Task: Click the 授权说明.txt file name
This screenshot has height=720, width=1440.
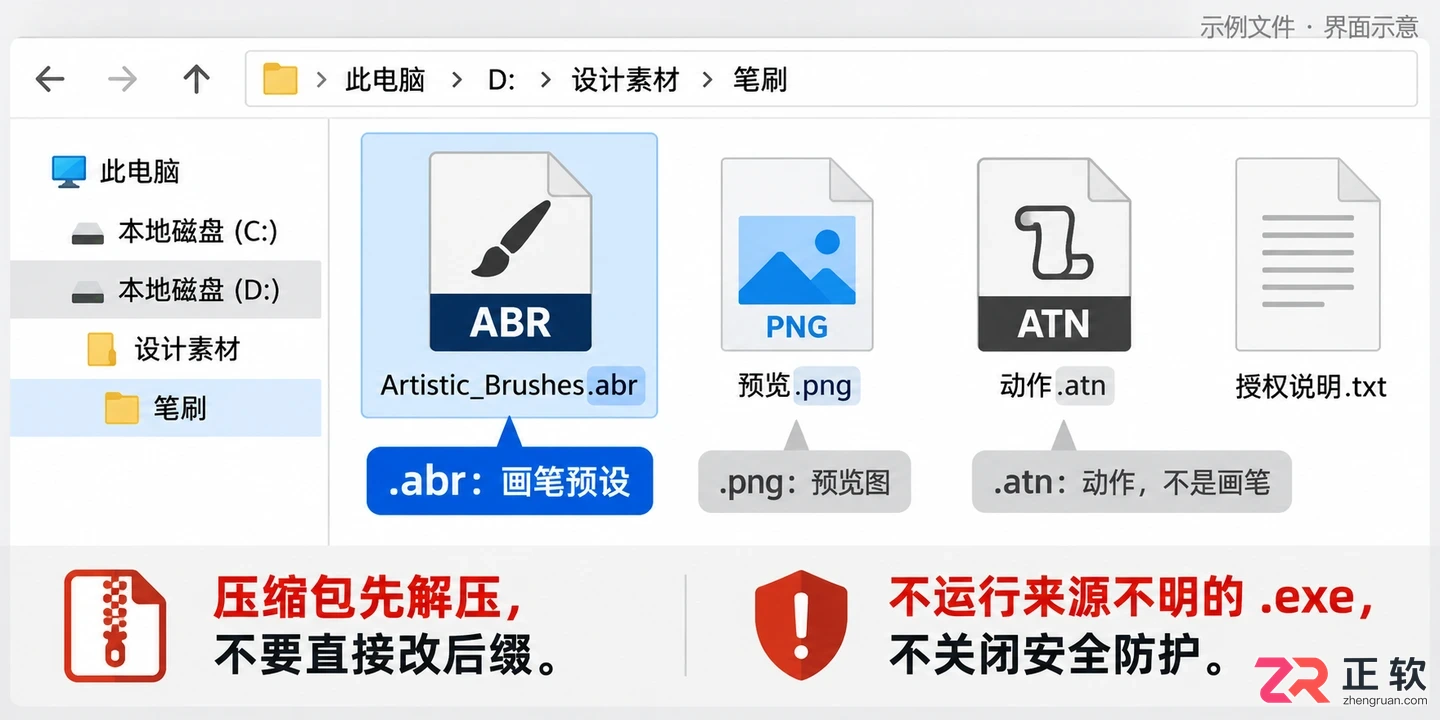Action: (1311, 387)
